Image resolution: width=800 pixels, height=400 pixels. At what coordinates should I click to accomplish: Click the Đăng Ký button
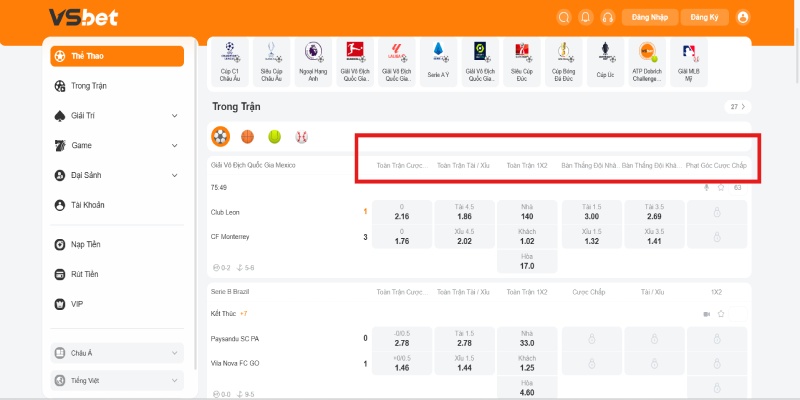pyautogui.click(x=705, y=17)
